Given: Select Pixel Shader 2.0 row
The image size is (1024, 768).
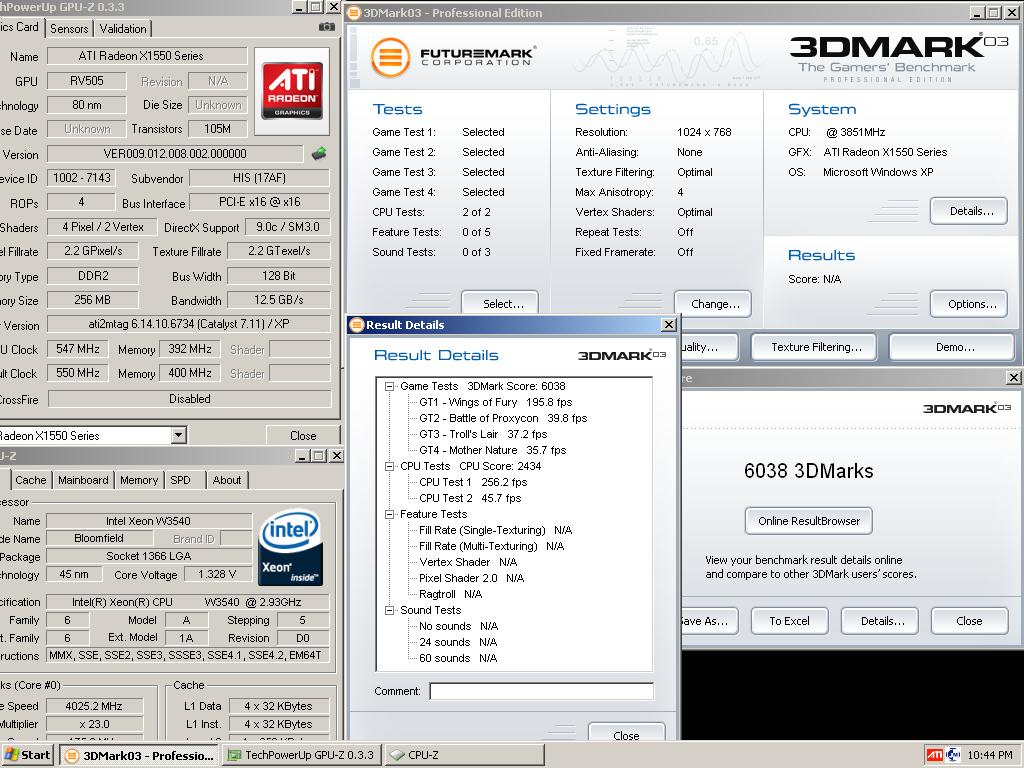Looking at the screenshot, I should point(472,578).
